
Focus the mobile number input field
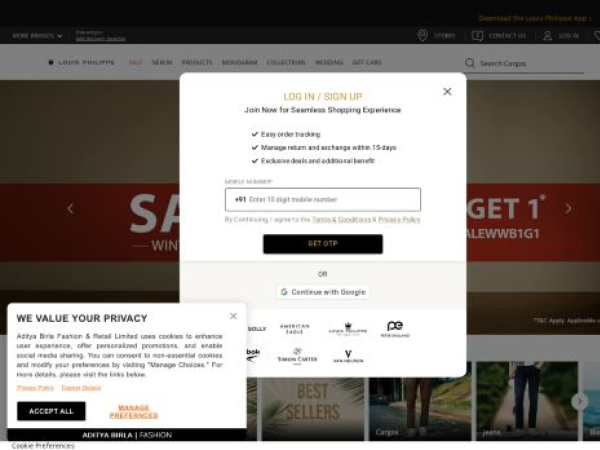(x=323, y=199)
